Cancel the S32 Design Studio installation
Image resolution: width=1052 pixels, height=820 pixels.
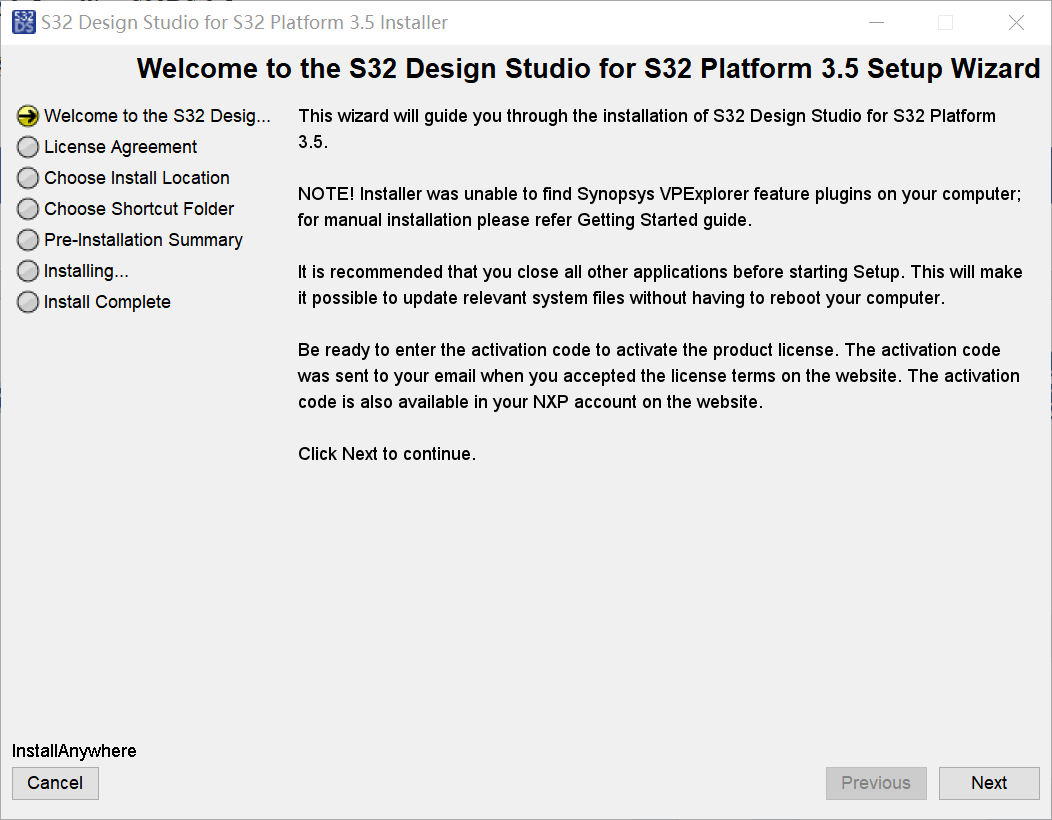55,783
